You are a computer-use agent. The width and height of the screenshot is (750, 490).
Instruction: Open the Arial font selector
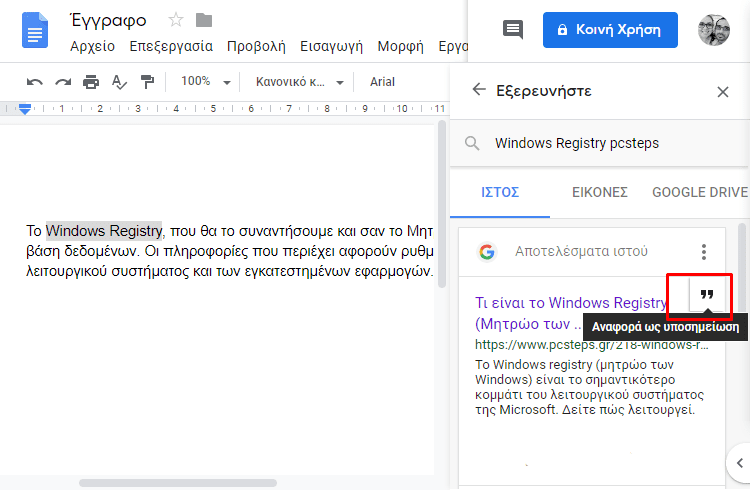click(x=382, y=82)
